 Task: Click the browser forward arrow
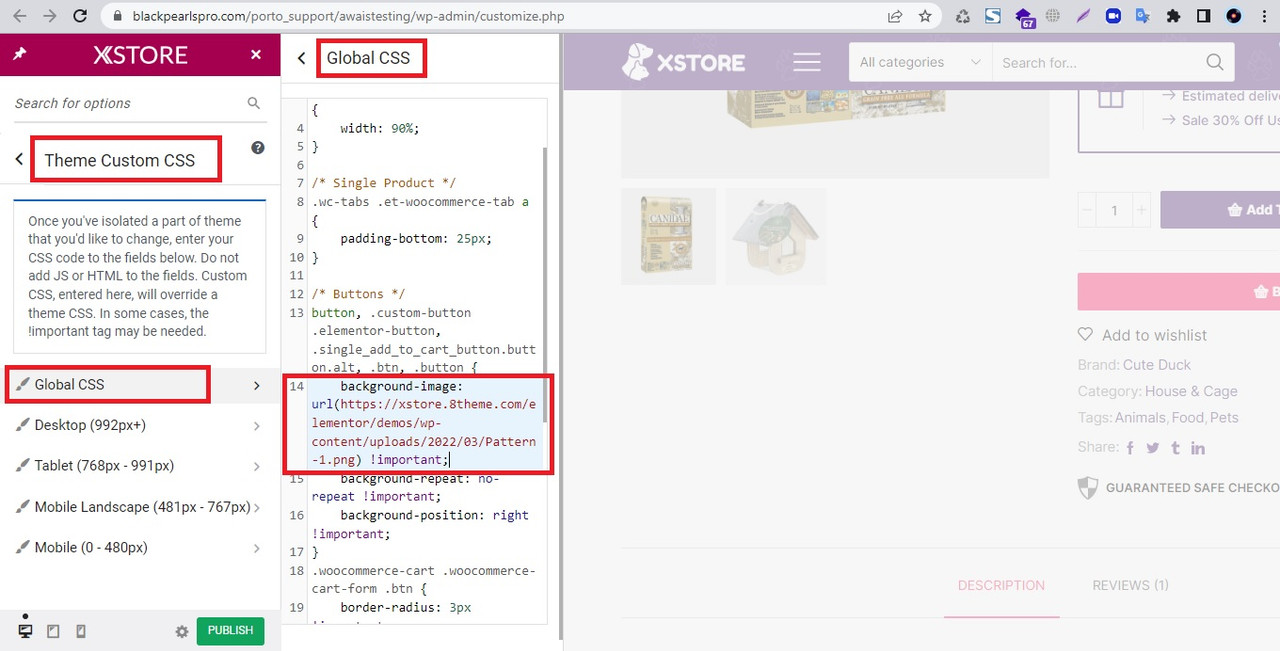point(50,16)
